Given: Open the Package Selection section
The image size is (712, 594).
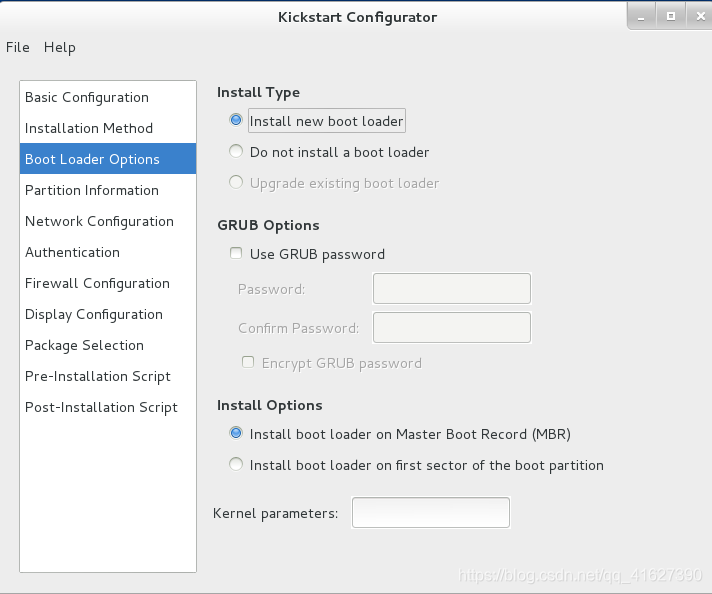Looking at the screenshot, I should (108, 345).
